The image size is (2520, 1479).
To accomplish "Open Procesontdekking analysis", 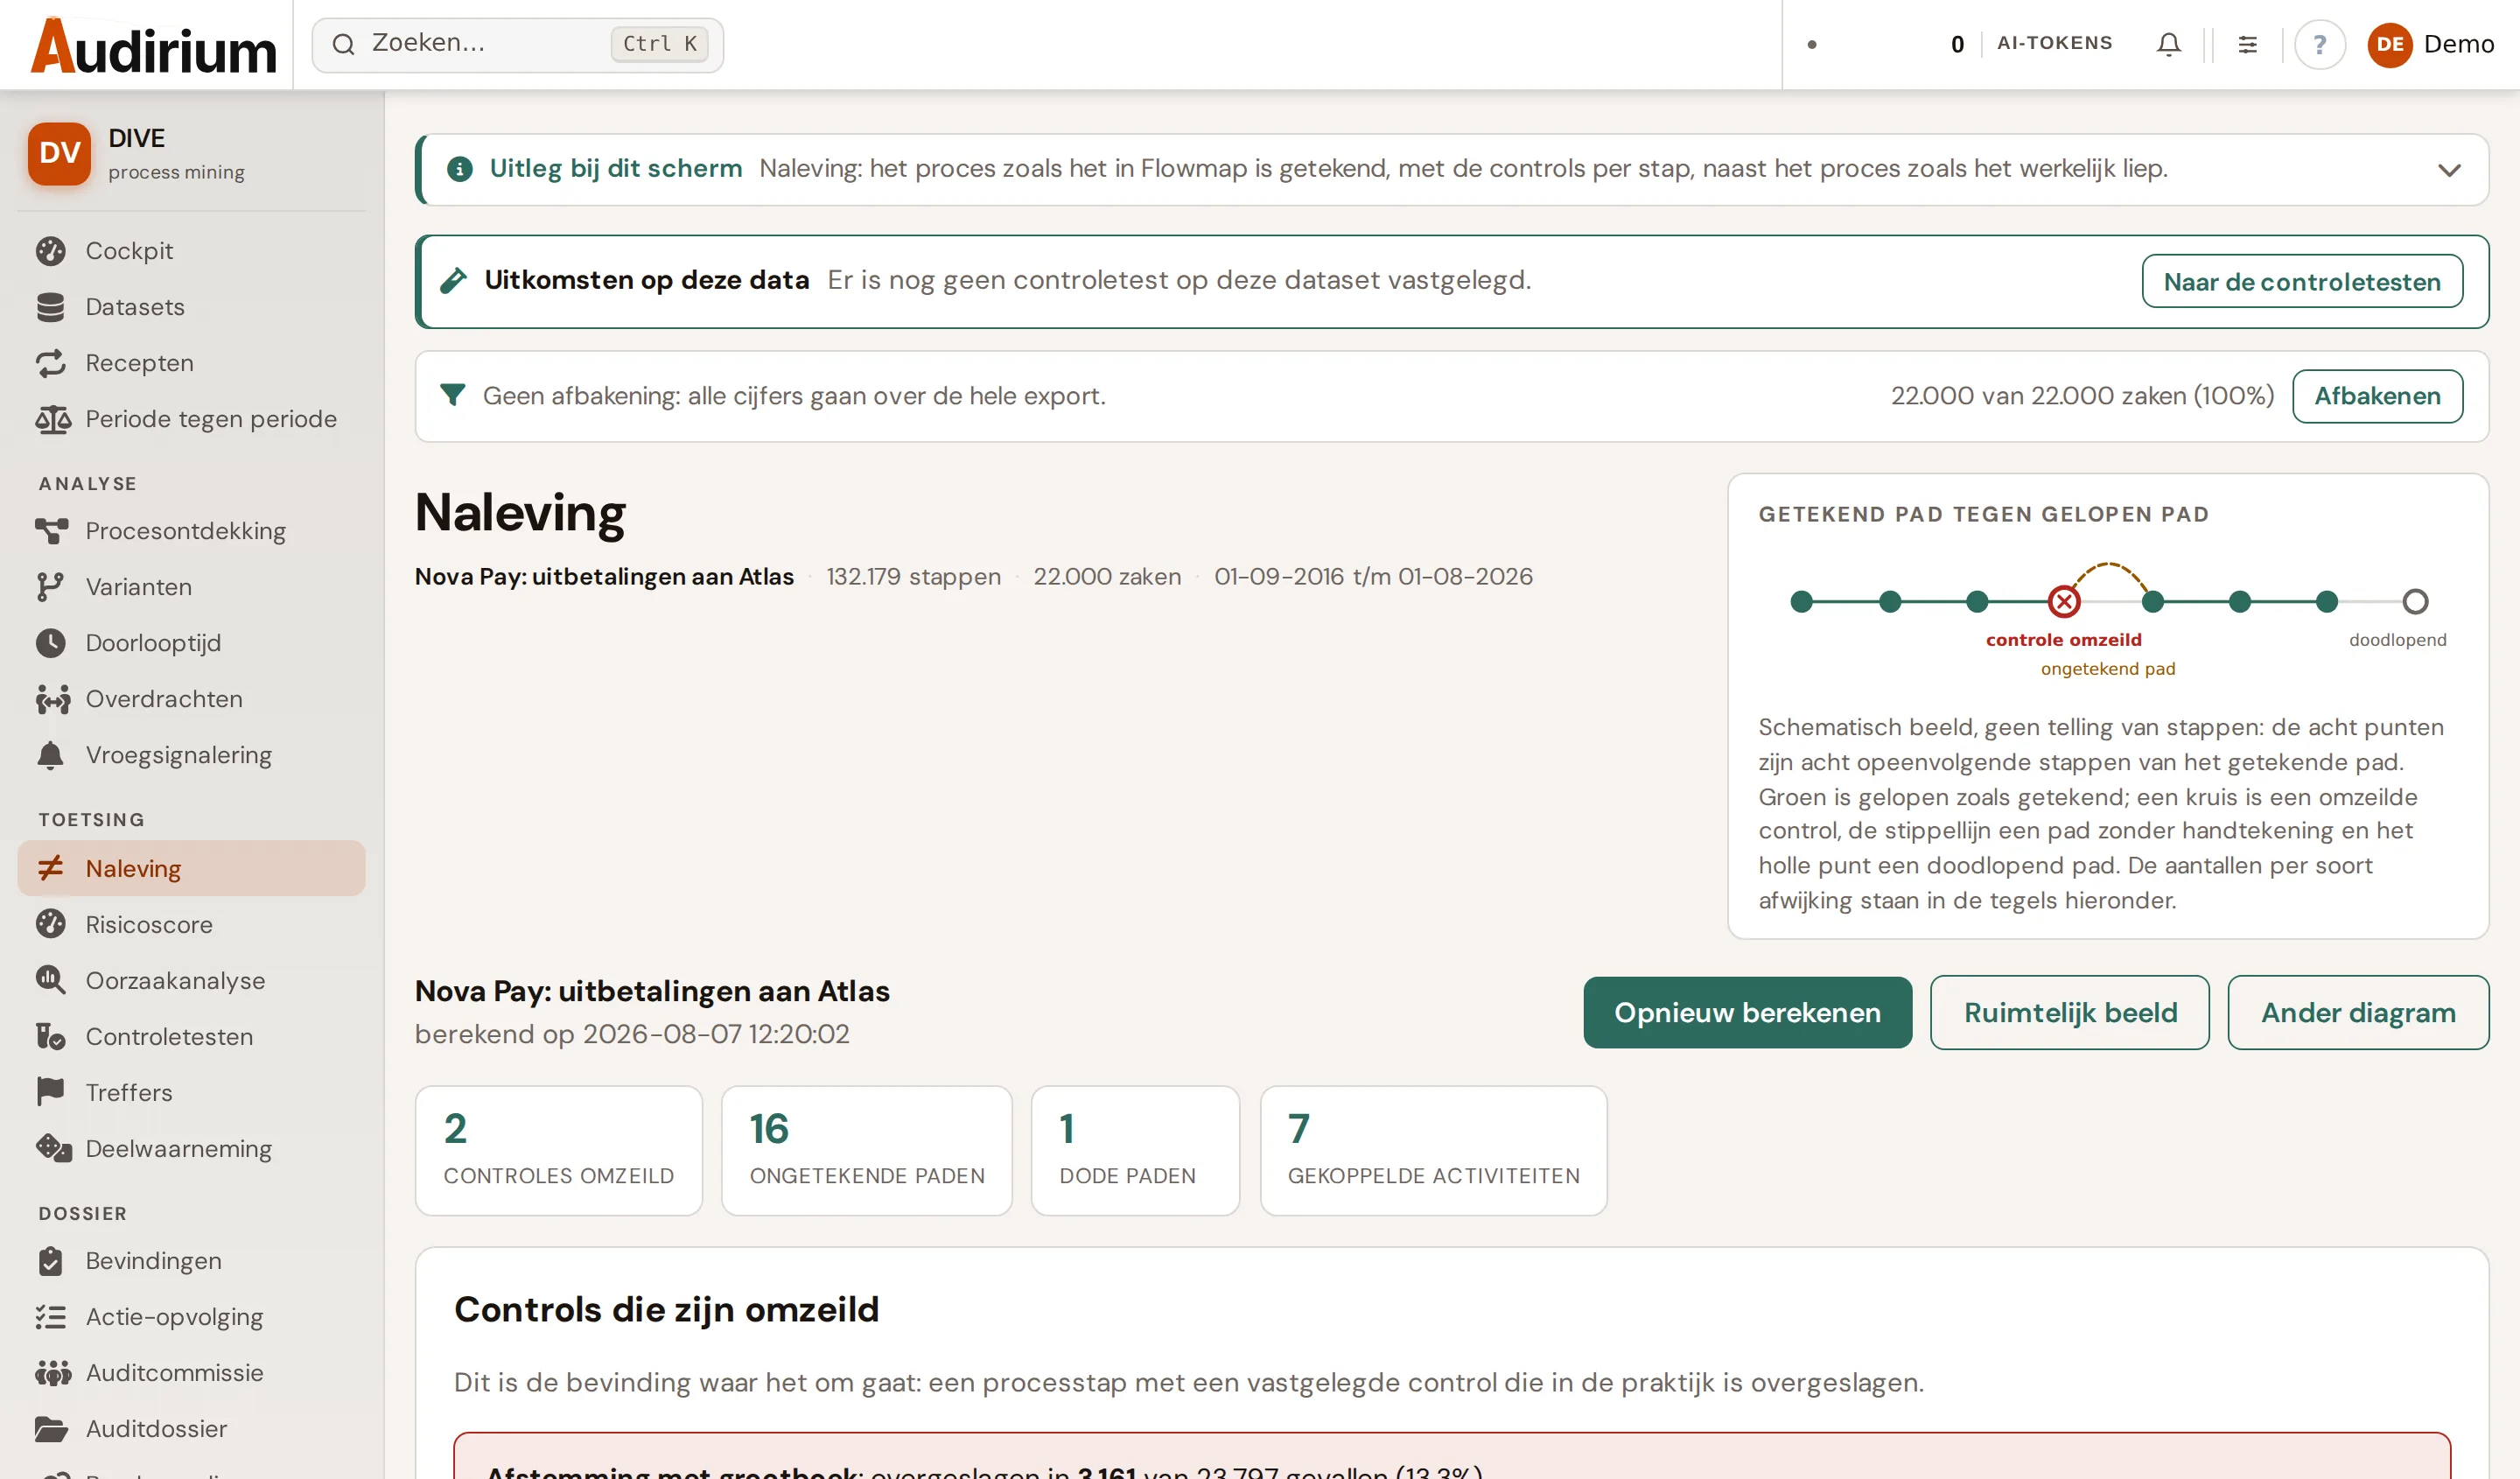I will [x=191, y=530].
